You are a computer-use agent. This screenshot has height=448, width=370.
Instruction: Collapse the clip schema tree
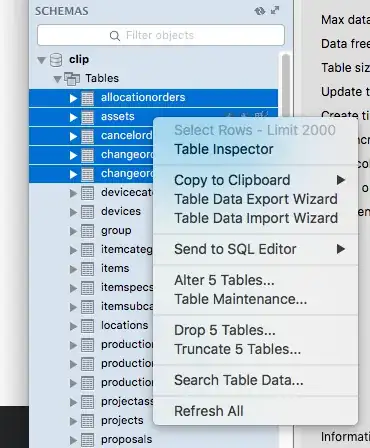point(41,60)
